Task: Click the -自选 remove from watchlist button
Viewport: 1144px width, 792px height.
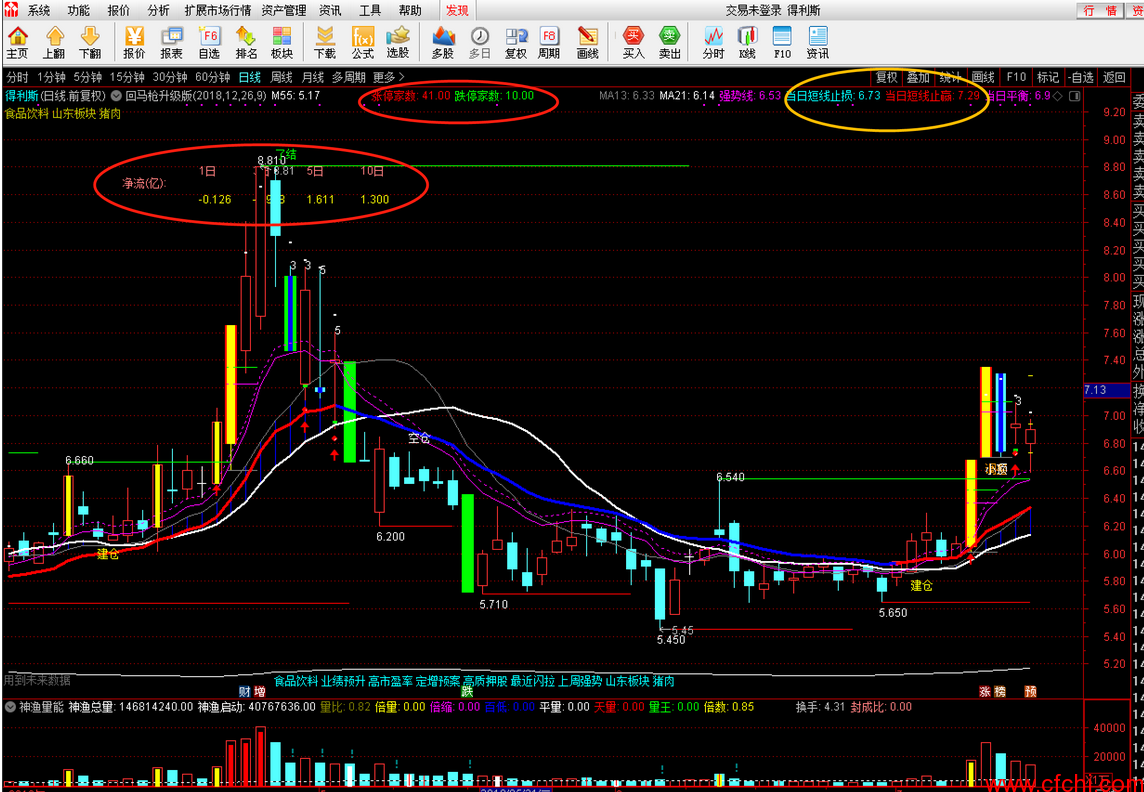Action: 1081,77
